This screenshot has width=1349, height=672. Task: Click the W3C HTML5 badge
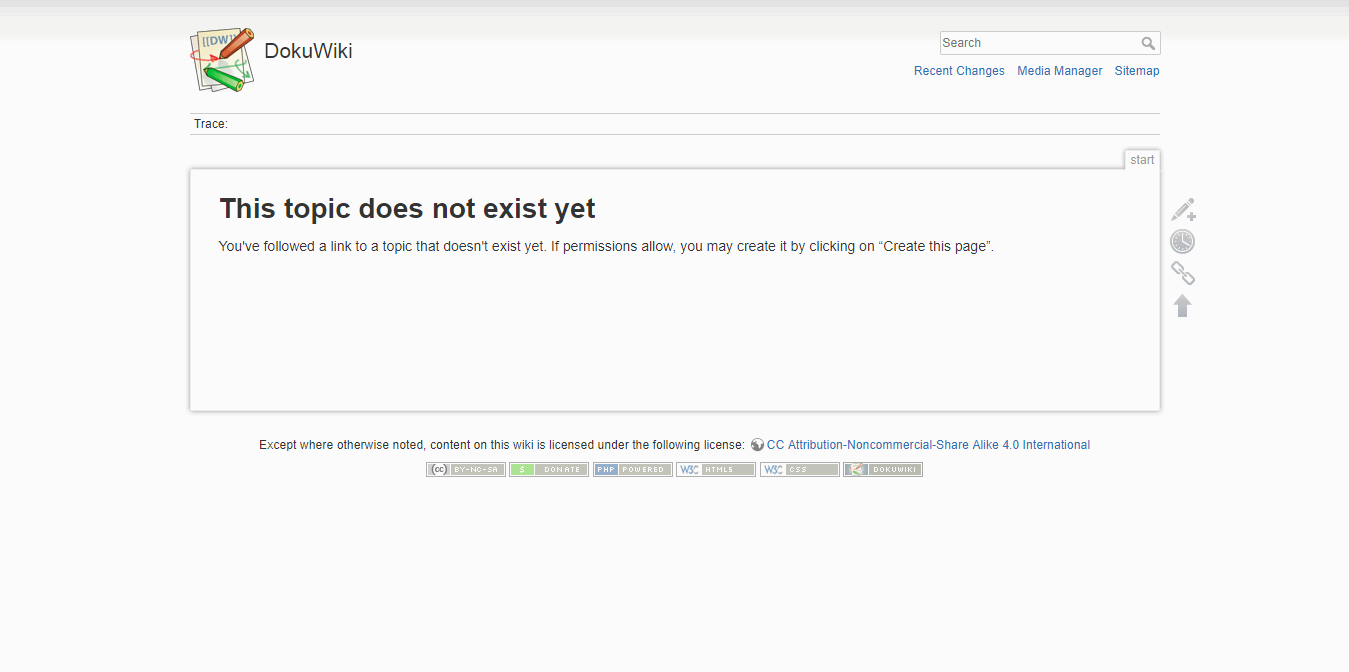coord(716,469)
